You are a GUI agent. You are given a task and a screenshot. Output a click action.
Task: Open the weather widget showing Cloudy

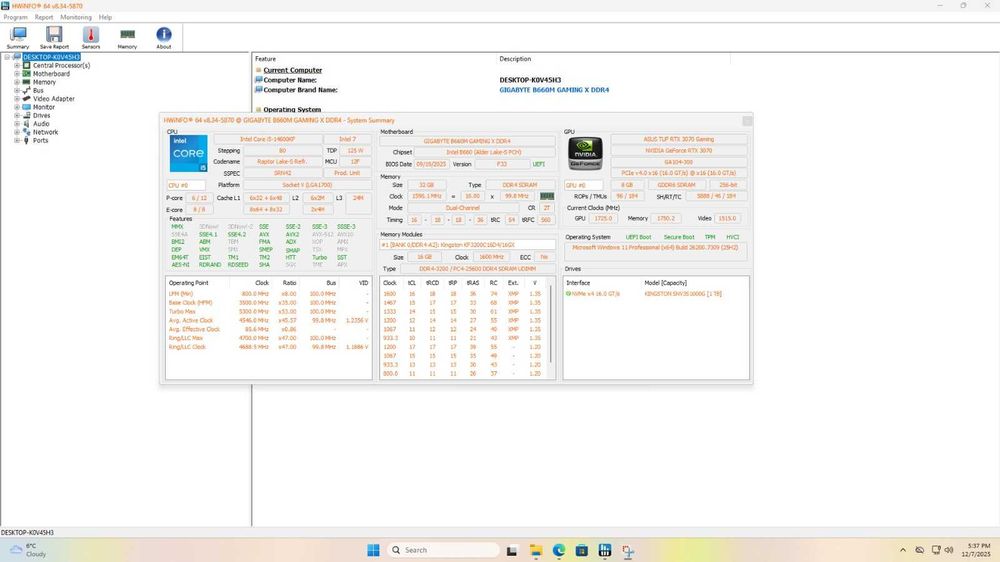(27, 550)
